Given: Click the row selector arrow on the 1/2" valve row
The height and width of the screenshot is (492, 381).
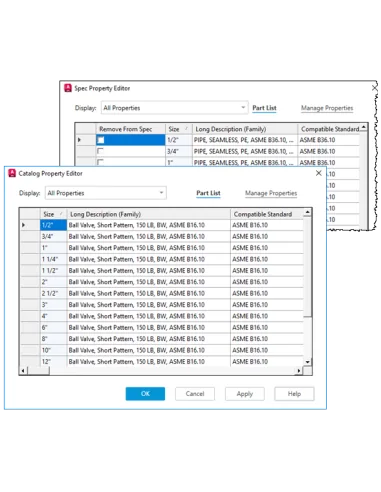Looking at the screenshot, I should click(x=23, y=225).
